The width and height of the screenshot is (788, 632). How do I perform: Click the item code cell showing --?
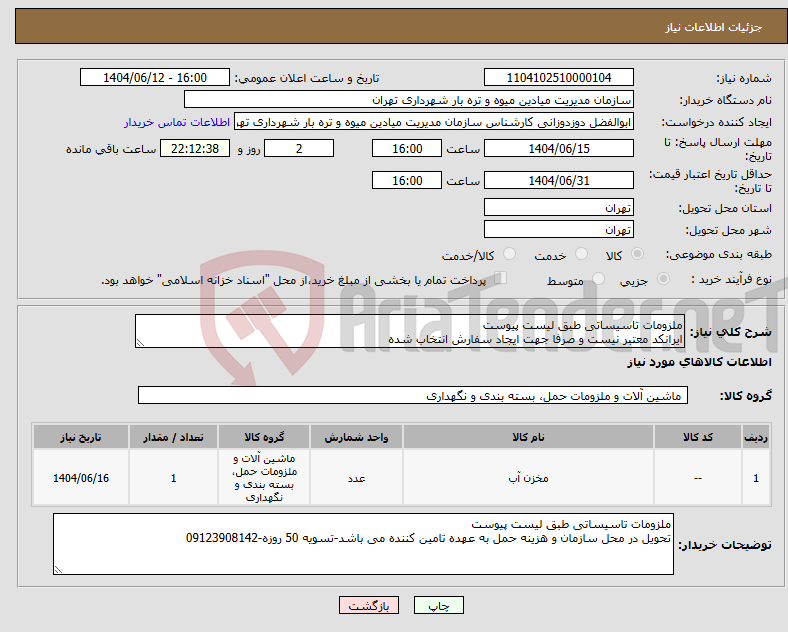pos(697,478)
